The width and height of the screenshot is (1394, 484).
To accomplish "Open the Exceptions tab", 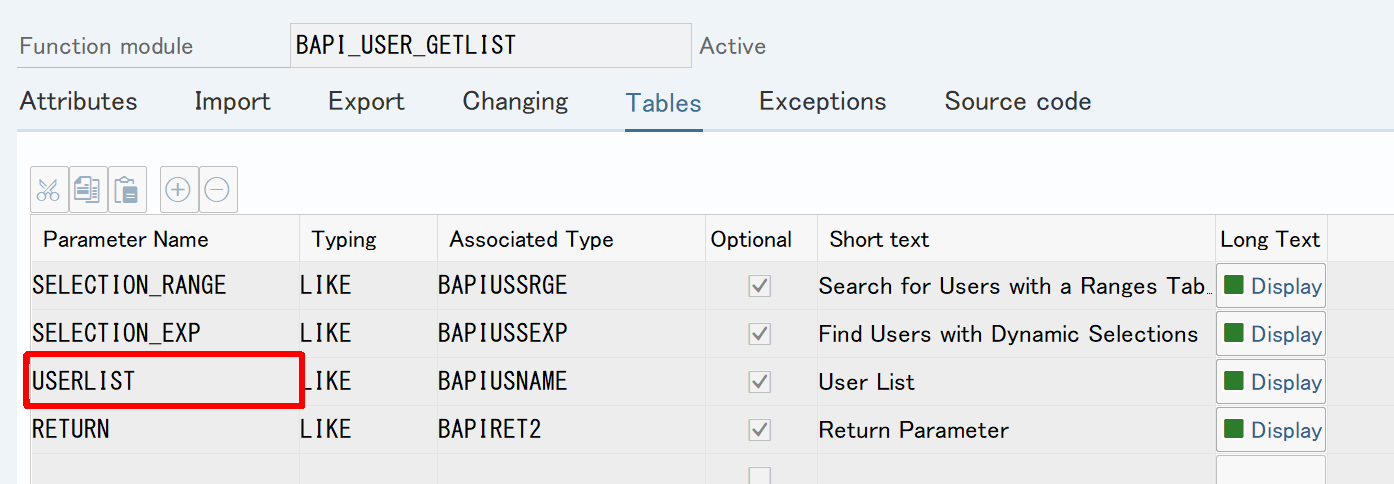I will [822, 102].
